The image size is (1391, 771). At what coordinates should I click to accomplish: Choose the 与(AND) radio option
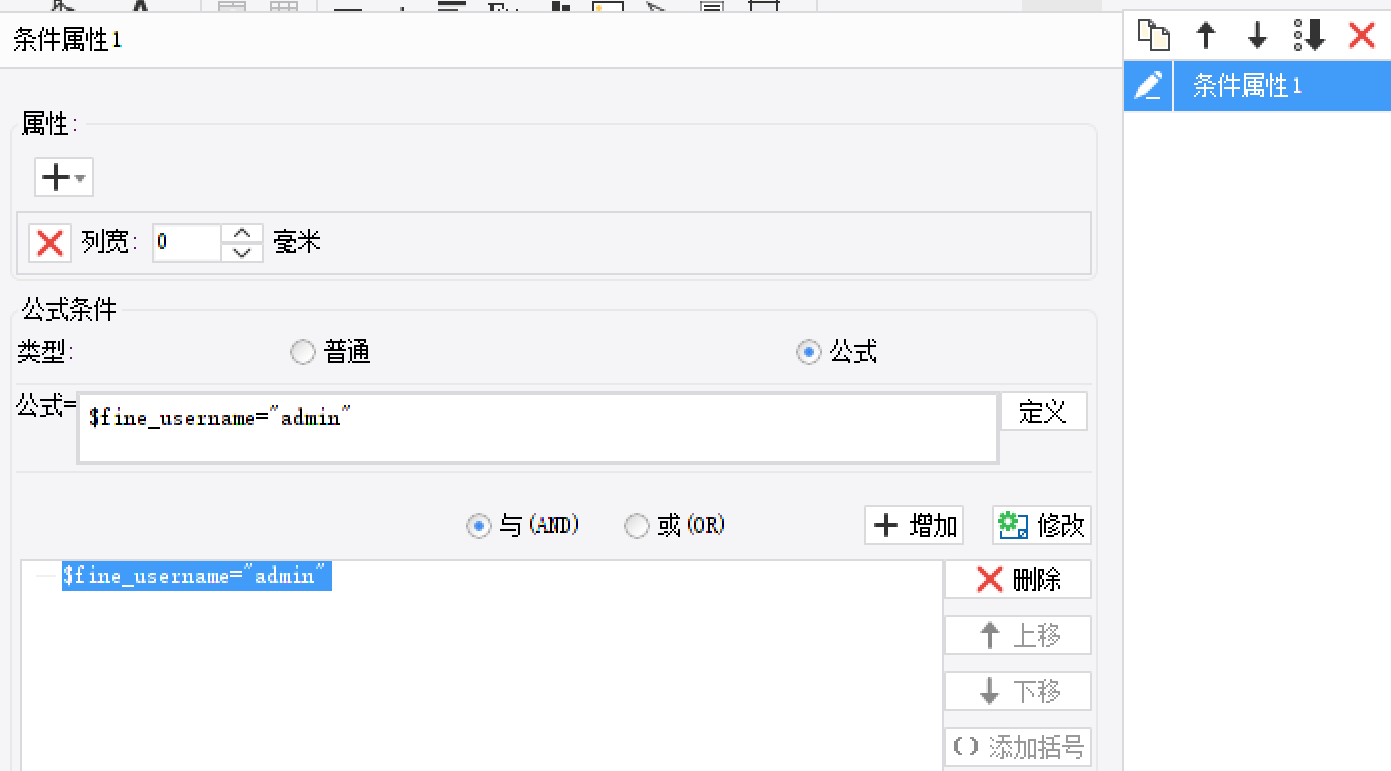[479, 525]
